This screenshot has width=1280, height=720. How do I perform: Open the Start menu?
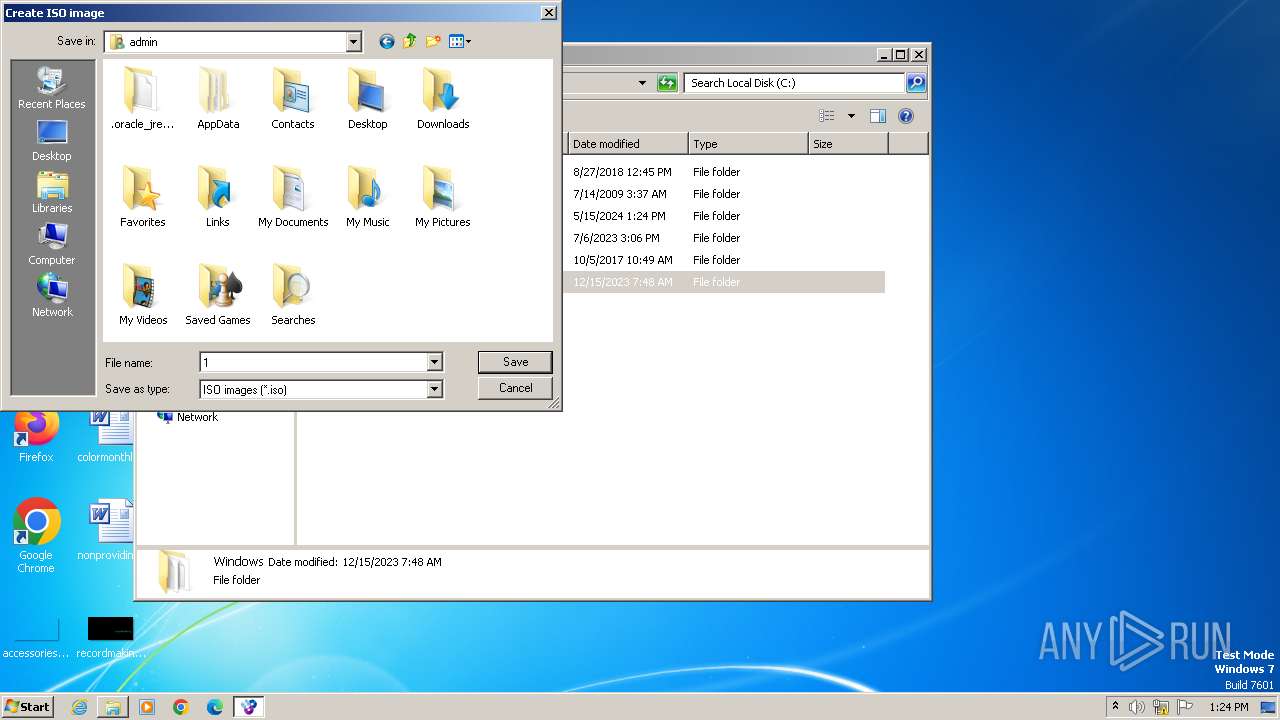pos(28,706)
